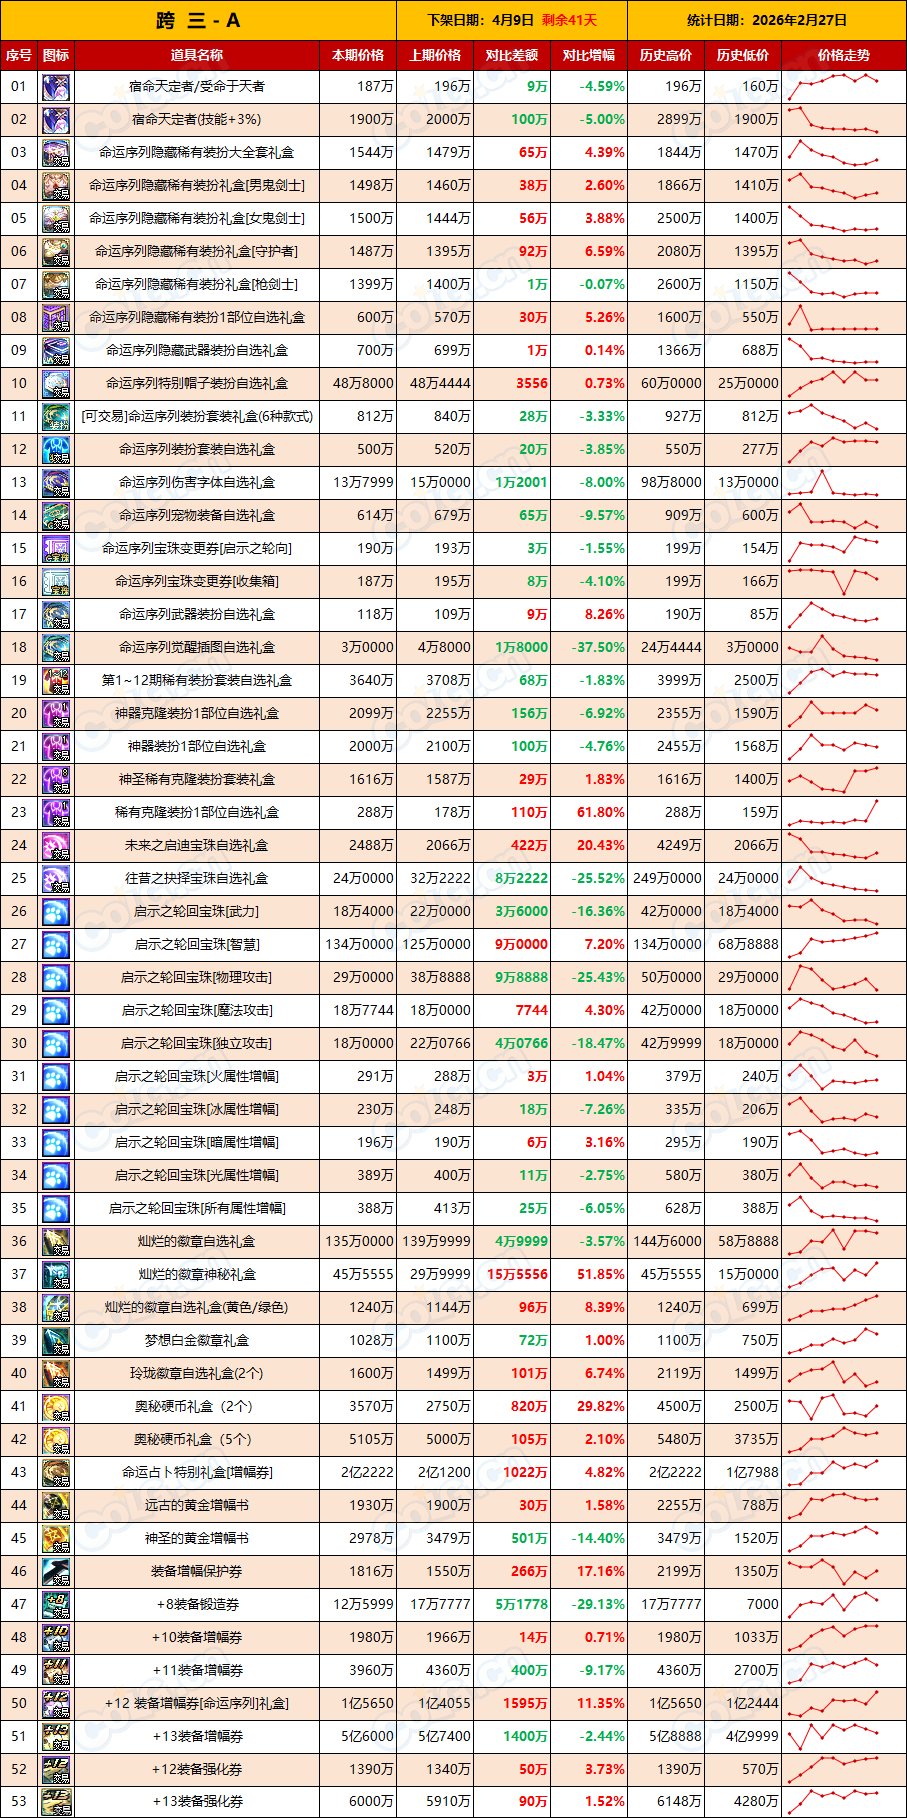The height and width of the screenshot is (1818, 907).
Task: Click the 历史低价 column header
Action: pos(743,56)
